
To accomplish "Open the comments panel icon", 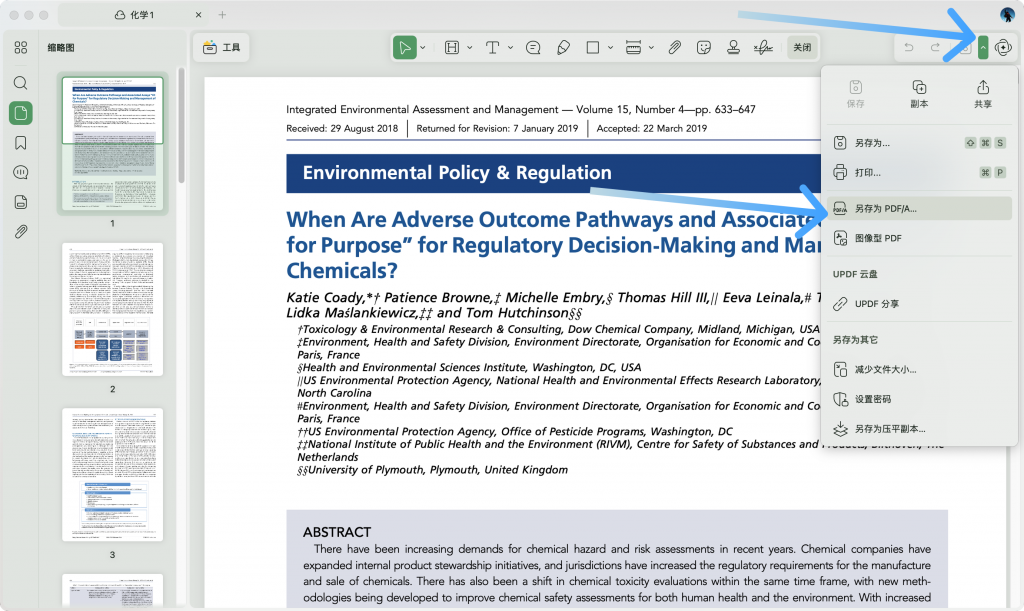I will [x=21, y=172].
